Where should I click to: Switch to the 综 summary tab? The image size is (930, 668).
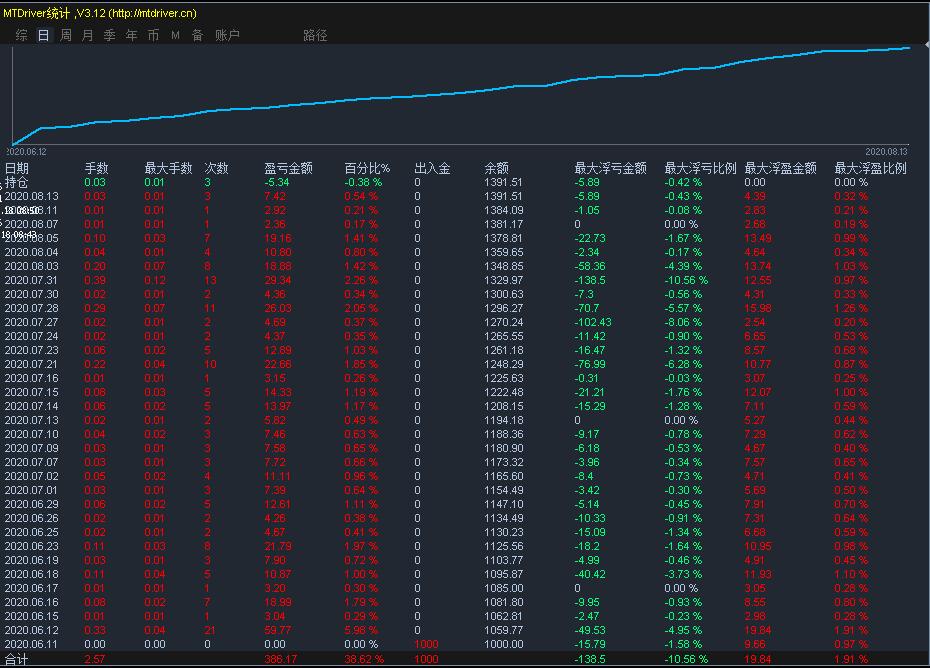point(21,35)
